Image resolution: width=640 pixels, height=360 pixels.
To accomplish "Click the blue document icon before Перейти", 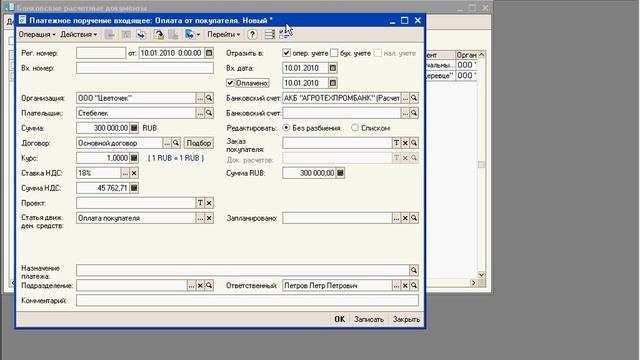I will pyautogui.click(x=189, y=35).
